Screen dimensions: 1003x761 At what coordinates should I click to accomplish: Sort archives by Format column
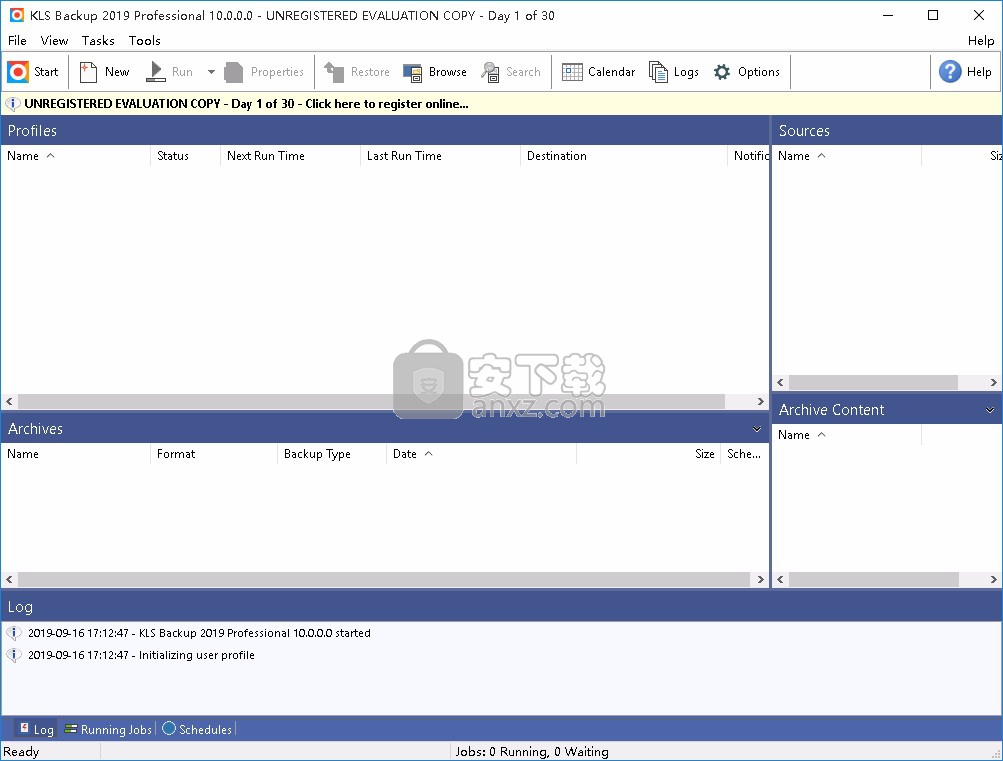pos(214,453)
